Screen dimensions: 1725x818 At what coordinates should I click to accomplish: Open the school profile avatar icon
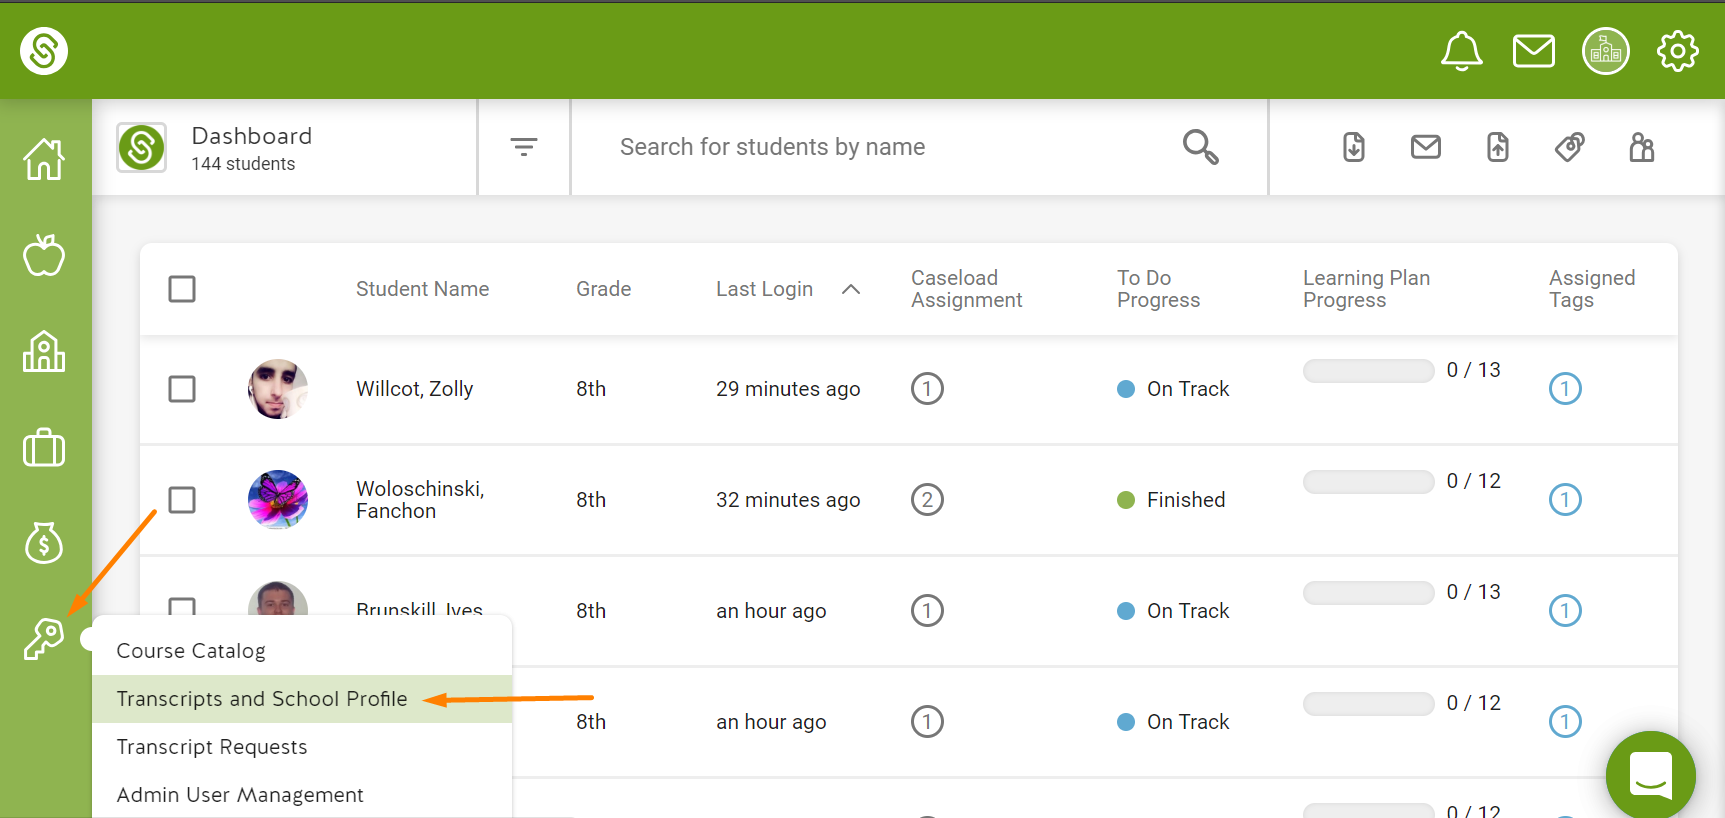point(1605,51)
